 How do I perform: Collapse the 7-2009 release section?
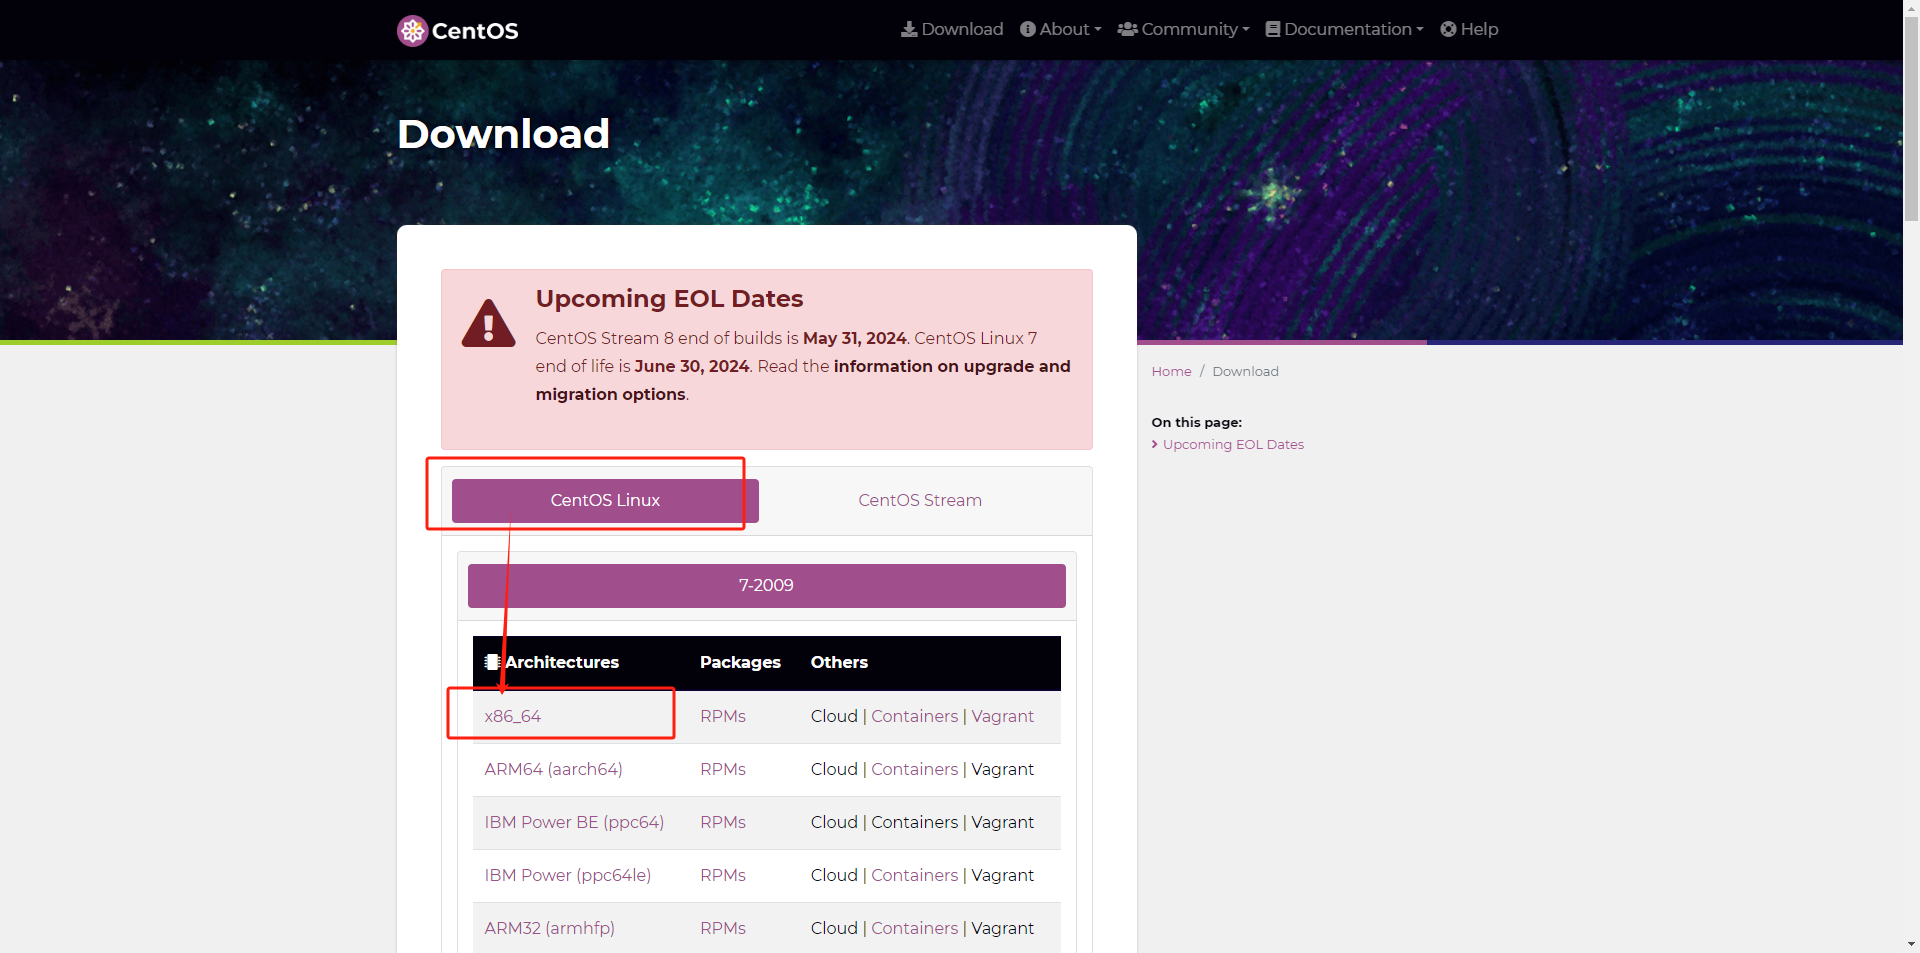[x=767, y=586]
